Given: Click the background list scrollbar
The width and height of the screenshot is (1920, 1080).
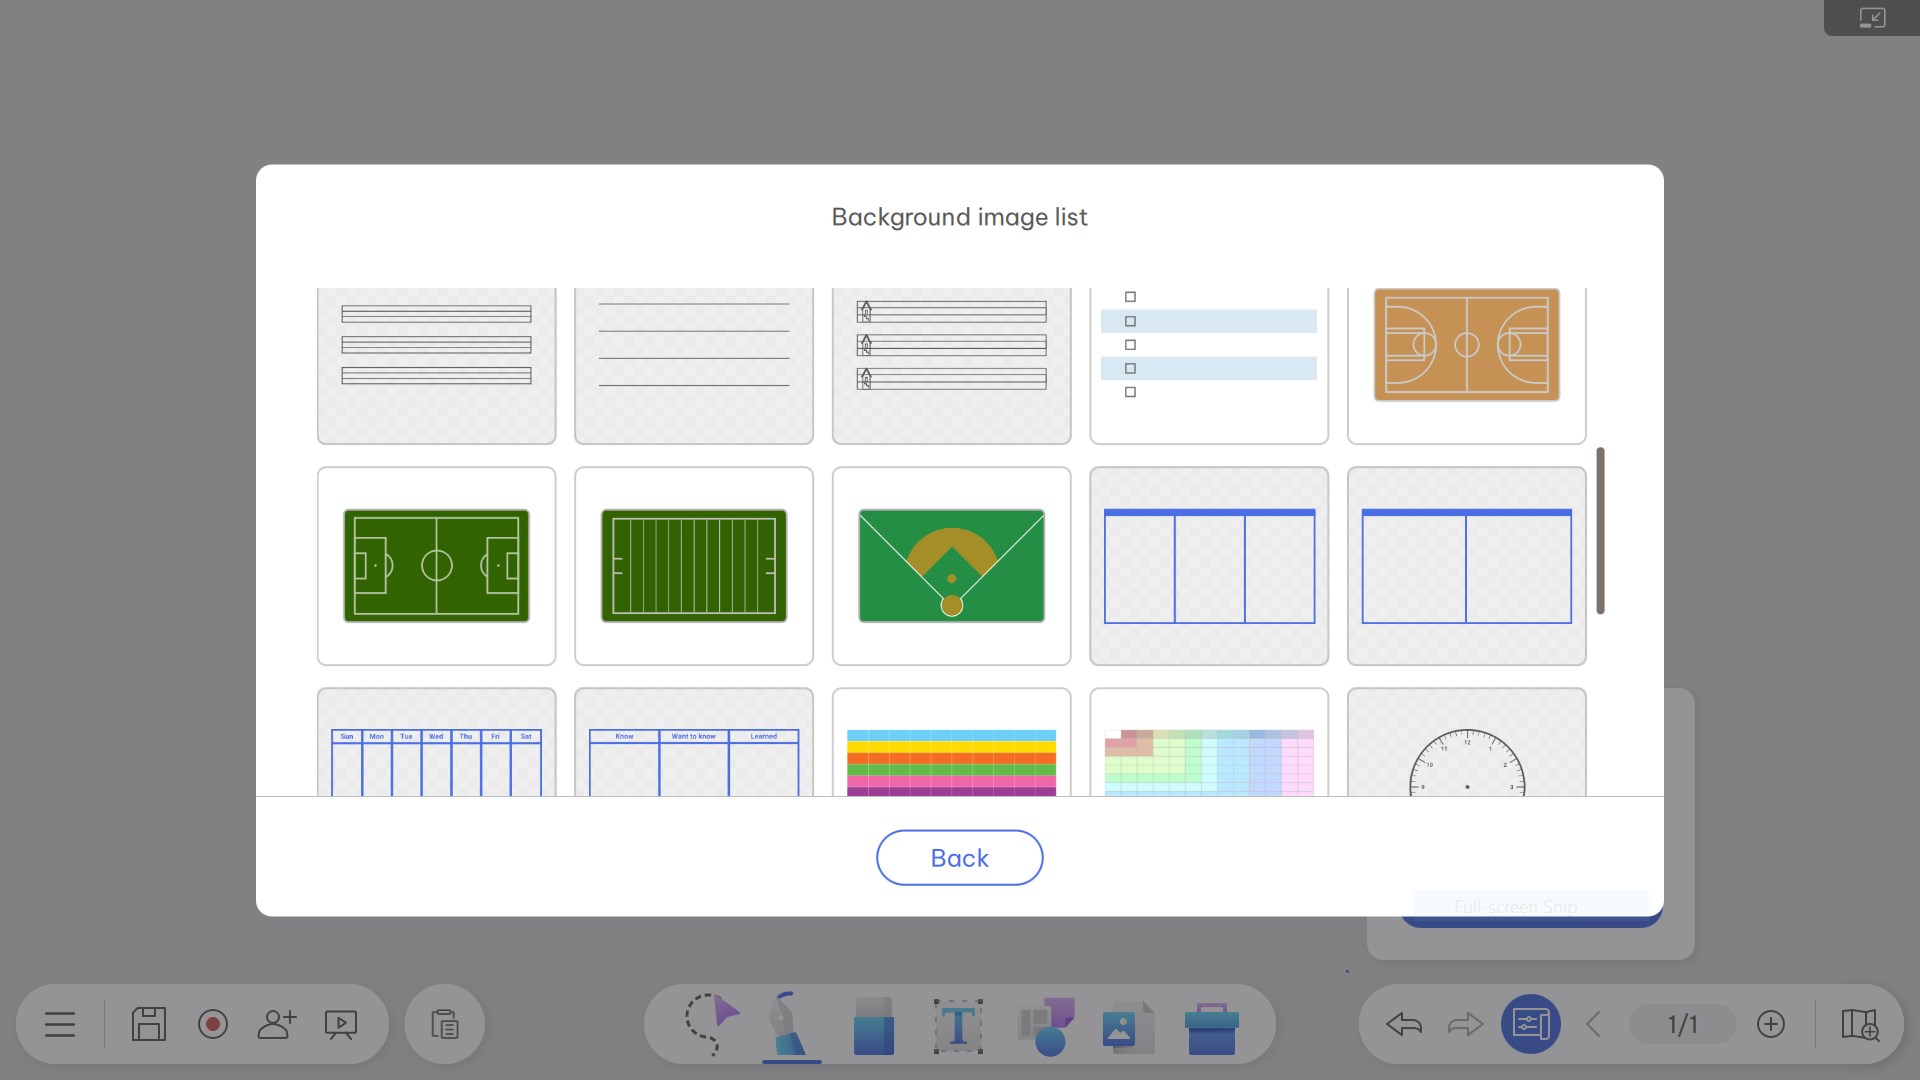Looking at the screenshot, I should (x=1600, y=531).
